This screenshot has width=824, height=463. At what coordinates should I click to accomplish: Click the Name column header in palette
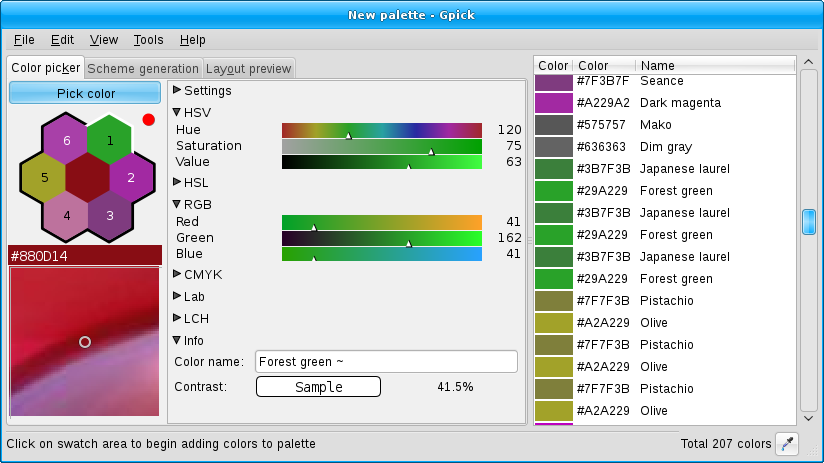714,66
